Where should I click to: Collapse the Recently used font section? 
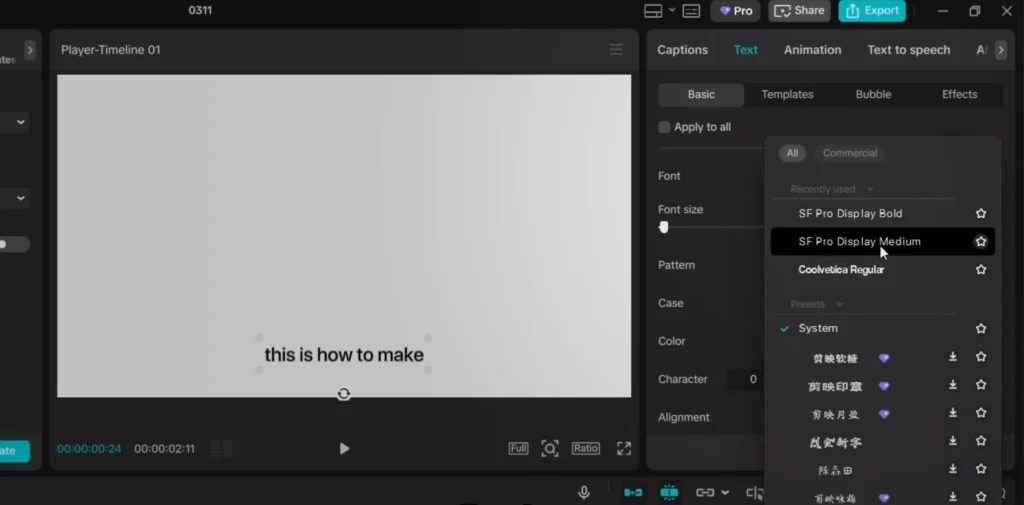tap(869, 189)
